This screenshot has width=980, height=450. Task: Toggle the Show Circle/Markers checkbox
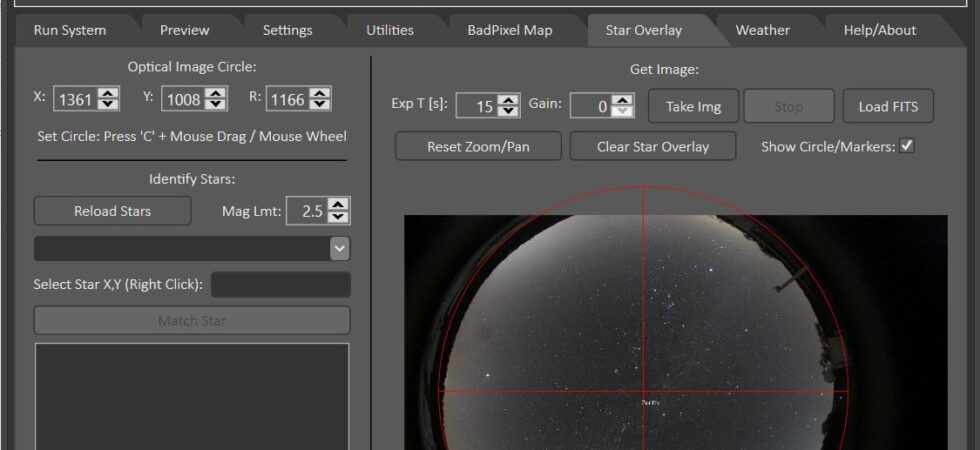(907, 146)
